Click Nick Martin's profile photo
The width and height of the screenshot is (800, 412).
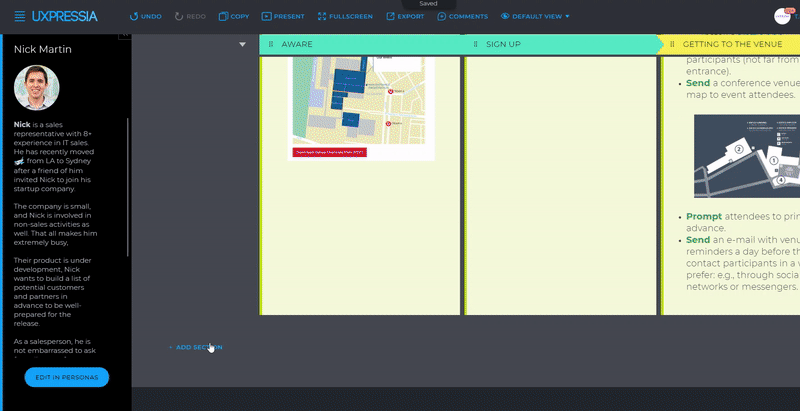point(37,88)
